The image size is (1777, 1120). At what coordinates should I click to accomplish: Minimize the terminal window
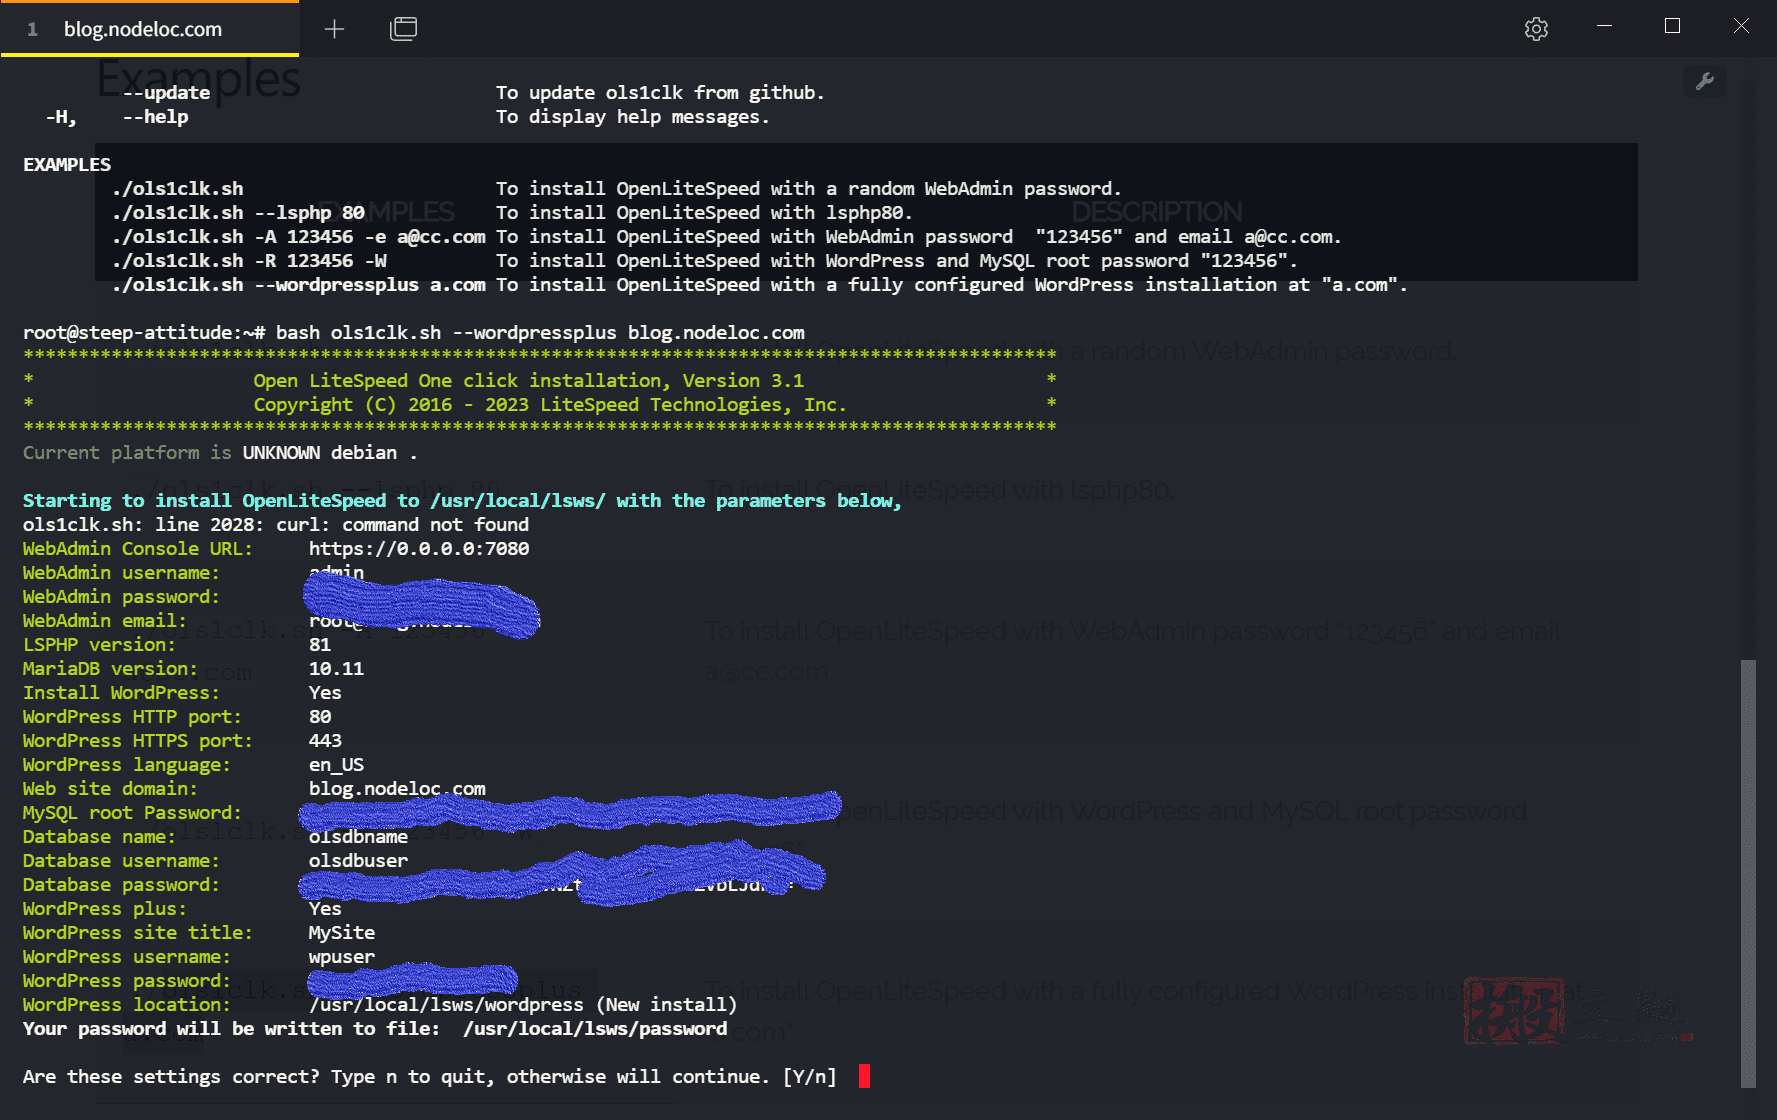click(x=1605, y=26)
